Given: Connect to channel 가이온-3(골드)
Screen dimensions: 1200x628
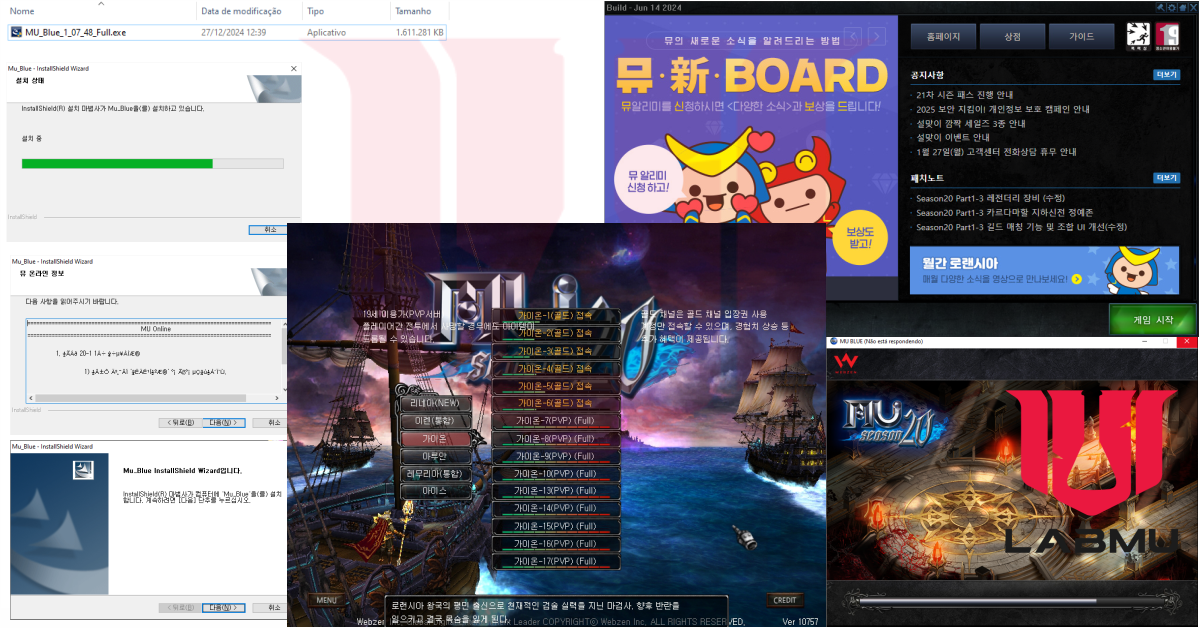Looking at the screenshot, I should click(x=555, y=351).
